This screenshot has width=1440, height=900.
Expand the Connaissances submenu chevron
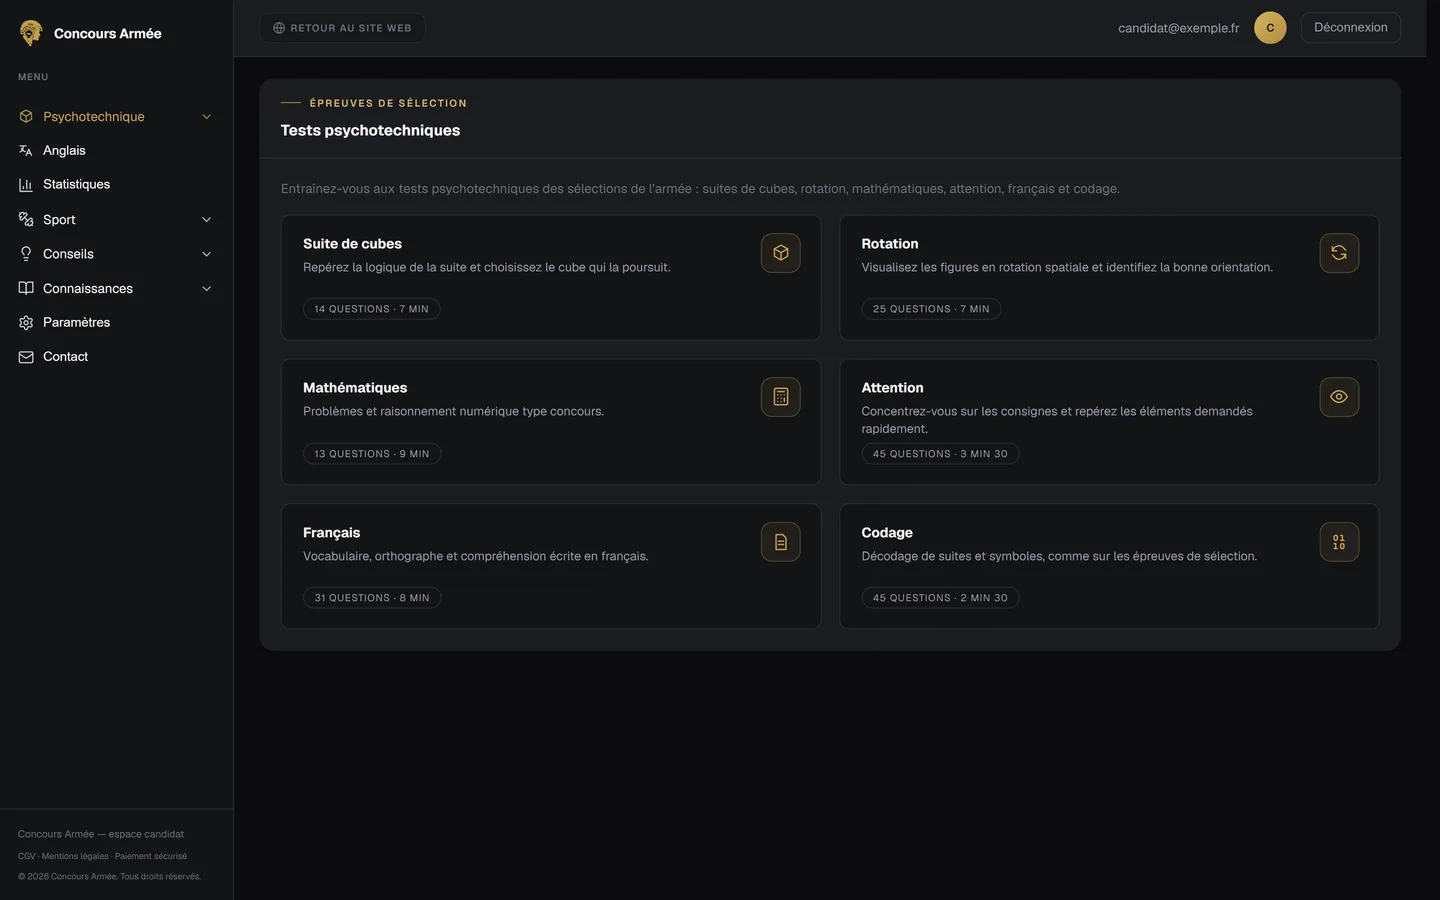point(207,289)
